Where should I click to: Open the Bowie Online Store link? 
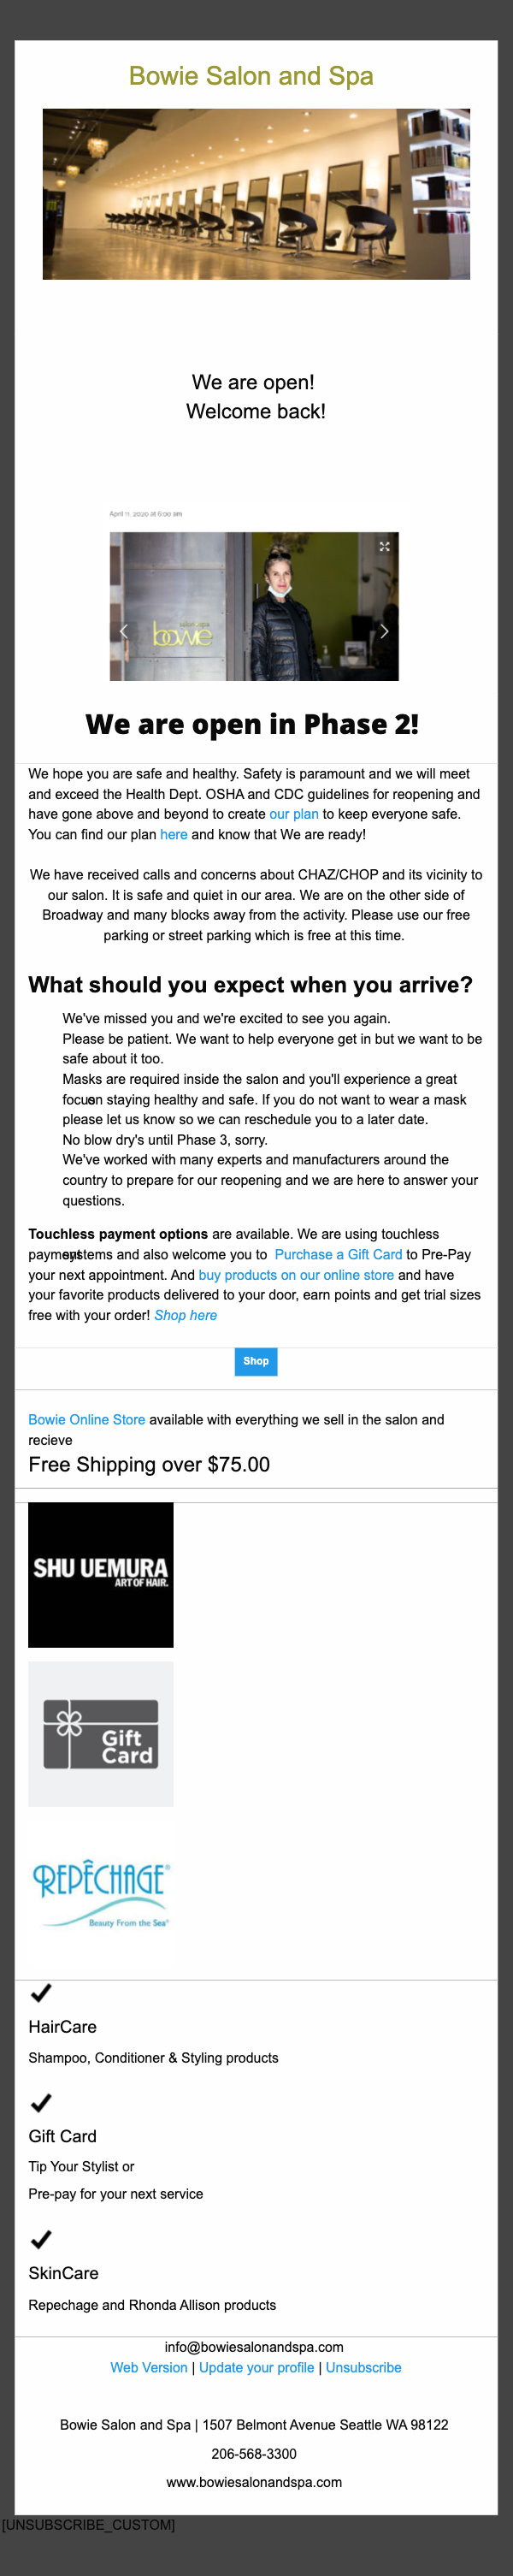[87, 1420]
